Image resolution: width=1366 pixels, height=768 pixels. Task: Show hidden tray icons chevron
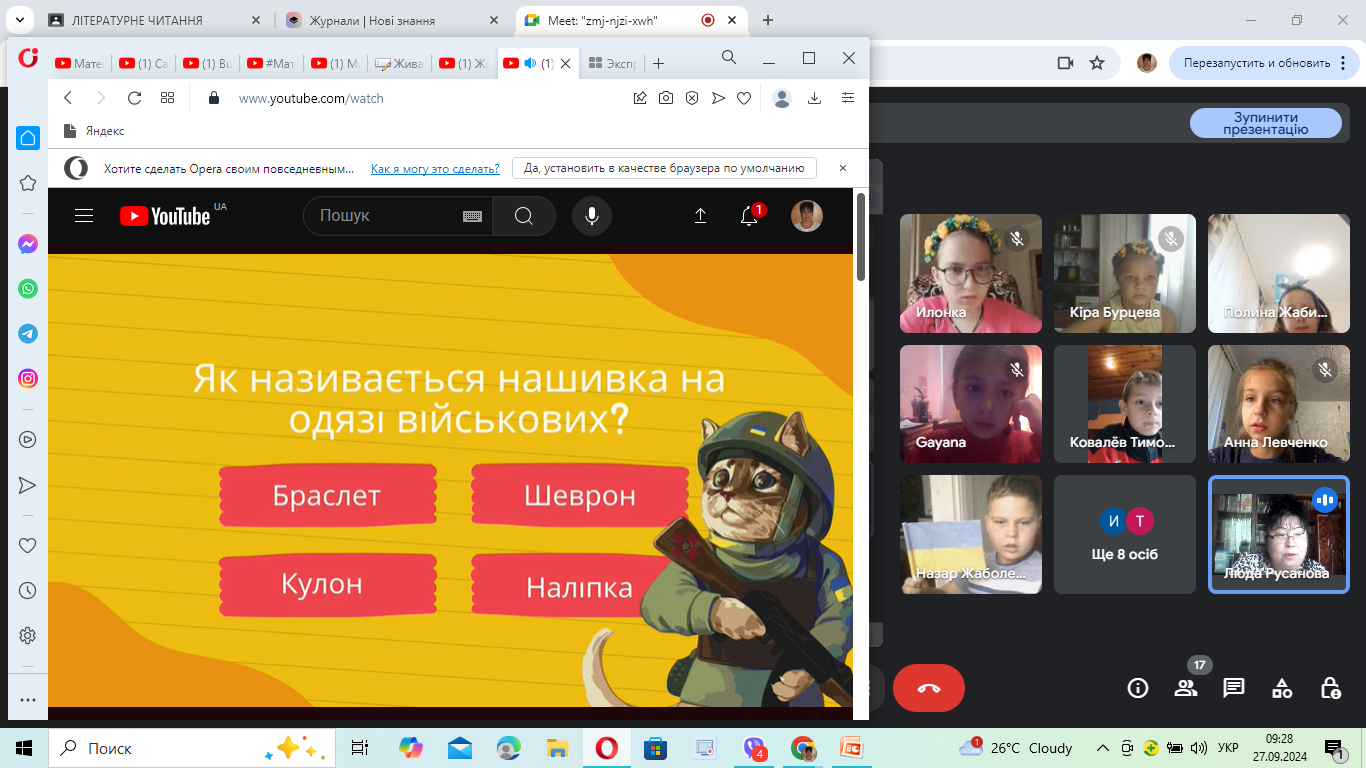pyautogui.click(x=1103, y=748)
